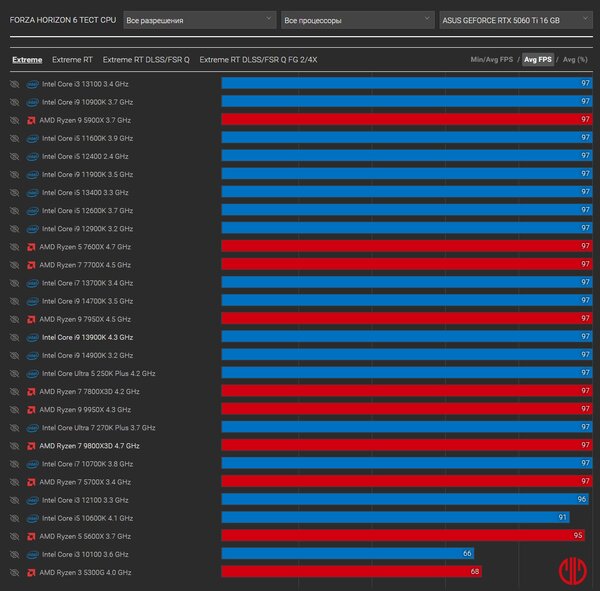
Task: Toggle eye icon for Core i3 12100
Action: pyautogui.click(x=15, y=500)
